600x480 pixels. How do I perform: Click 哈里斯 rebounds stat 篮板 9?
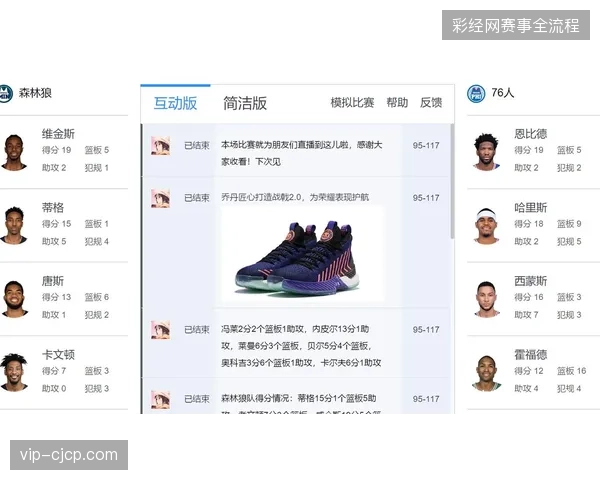[x=569, y=224]
